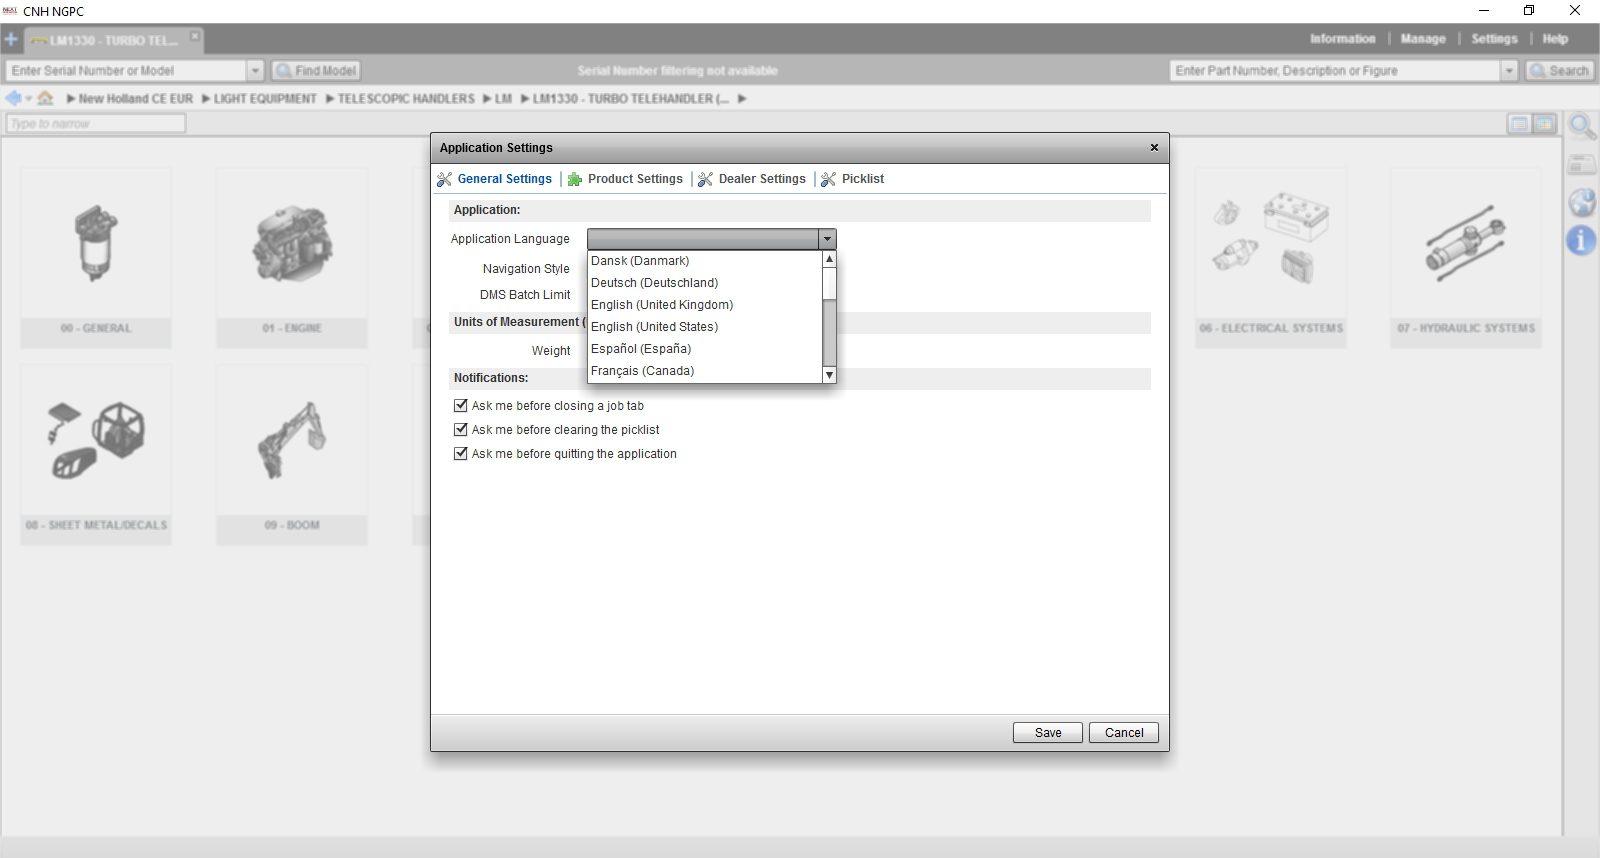Toggle Ask me before closing a job tab
The width and height of the screenshot is (1600, 858).
[x=461, y=405]
